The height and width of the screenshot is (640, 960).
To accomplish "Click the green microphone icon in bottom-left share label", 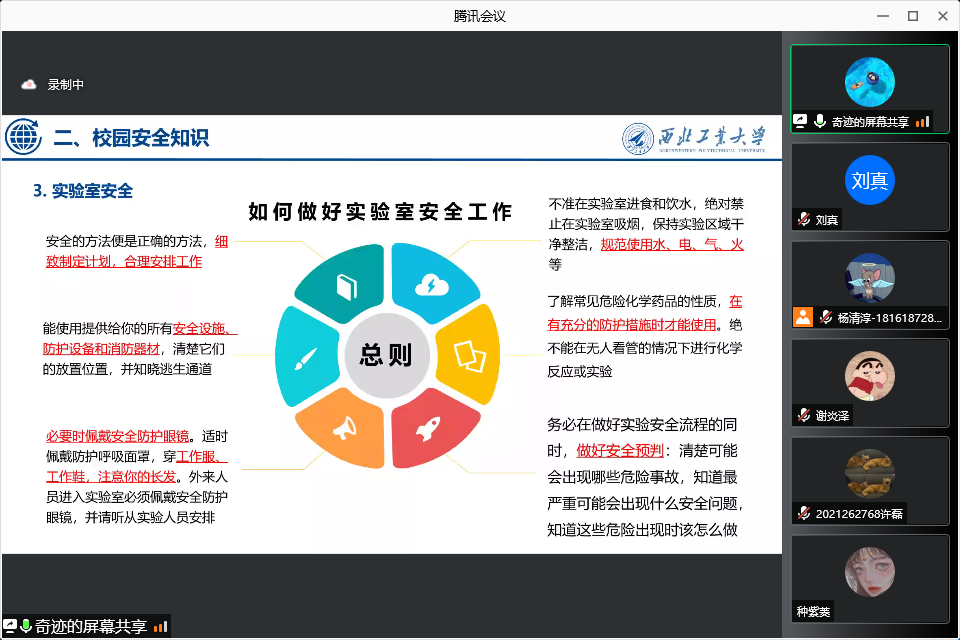I will (x=26, y=627).
